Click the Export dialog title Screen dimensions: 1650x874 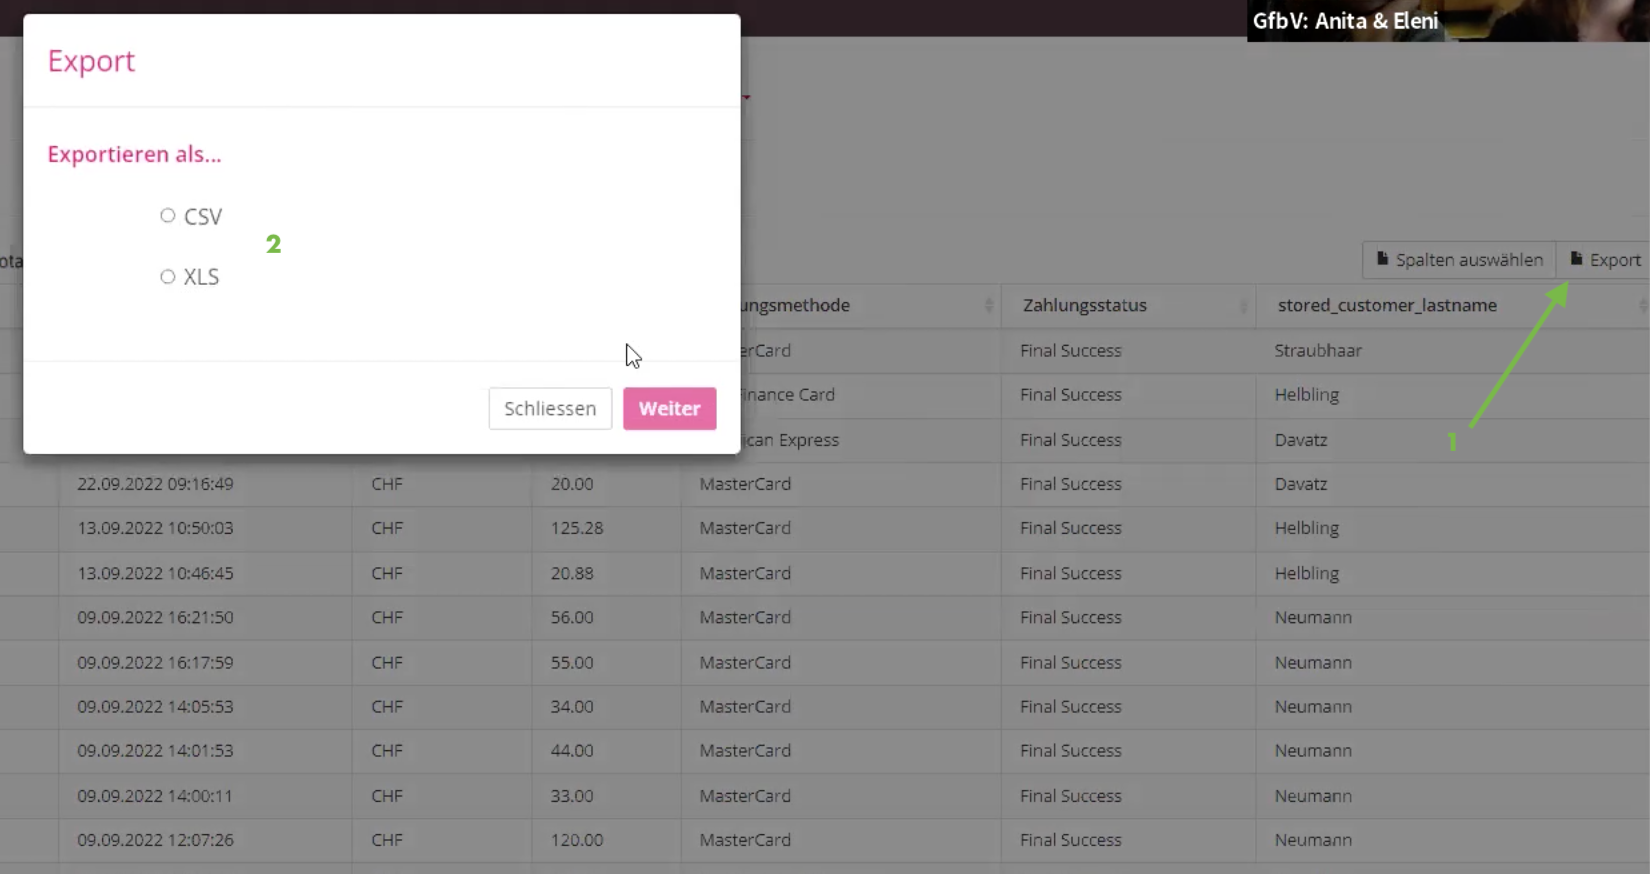click(91, 61)
